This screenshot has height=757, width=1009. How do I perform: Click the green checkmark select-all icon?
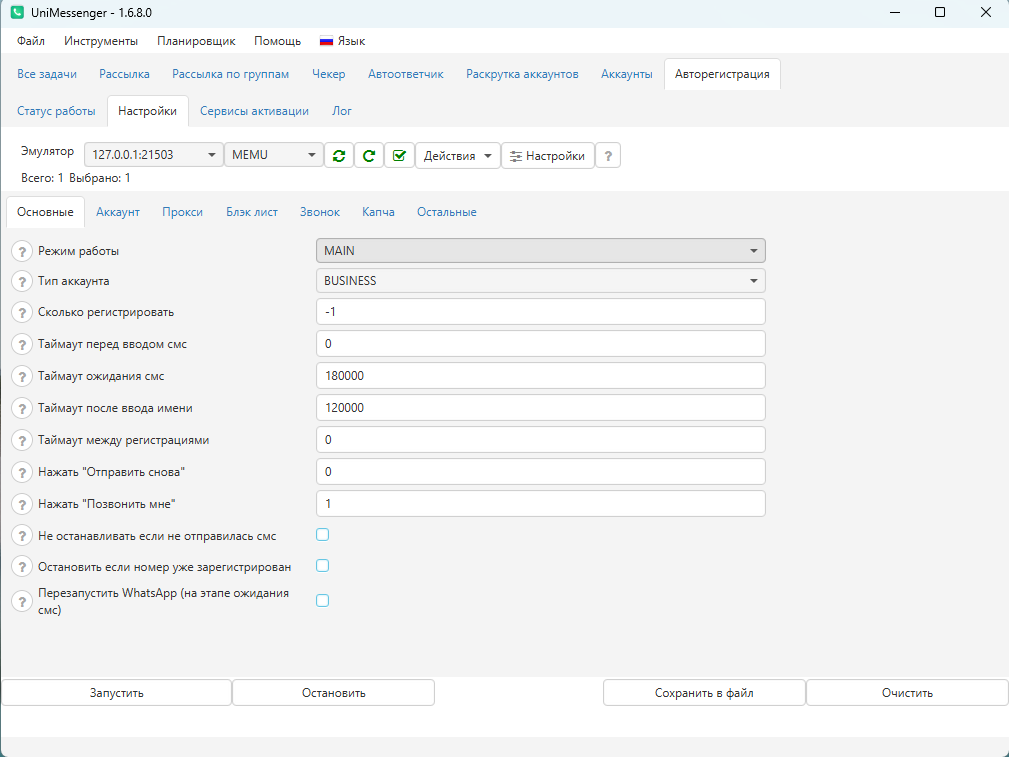click(x=399, y=155)
